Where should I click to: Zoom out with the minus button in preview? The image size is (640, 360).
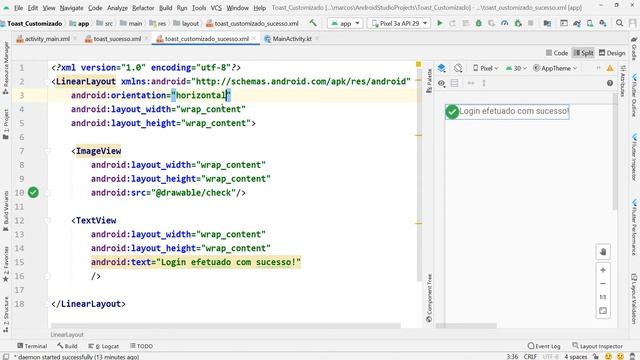603,284
